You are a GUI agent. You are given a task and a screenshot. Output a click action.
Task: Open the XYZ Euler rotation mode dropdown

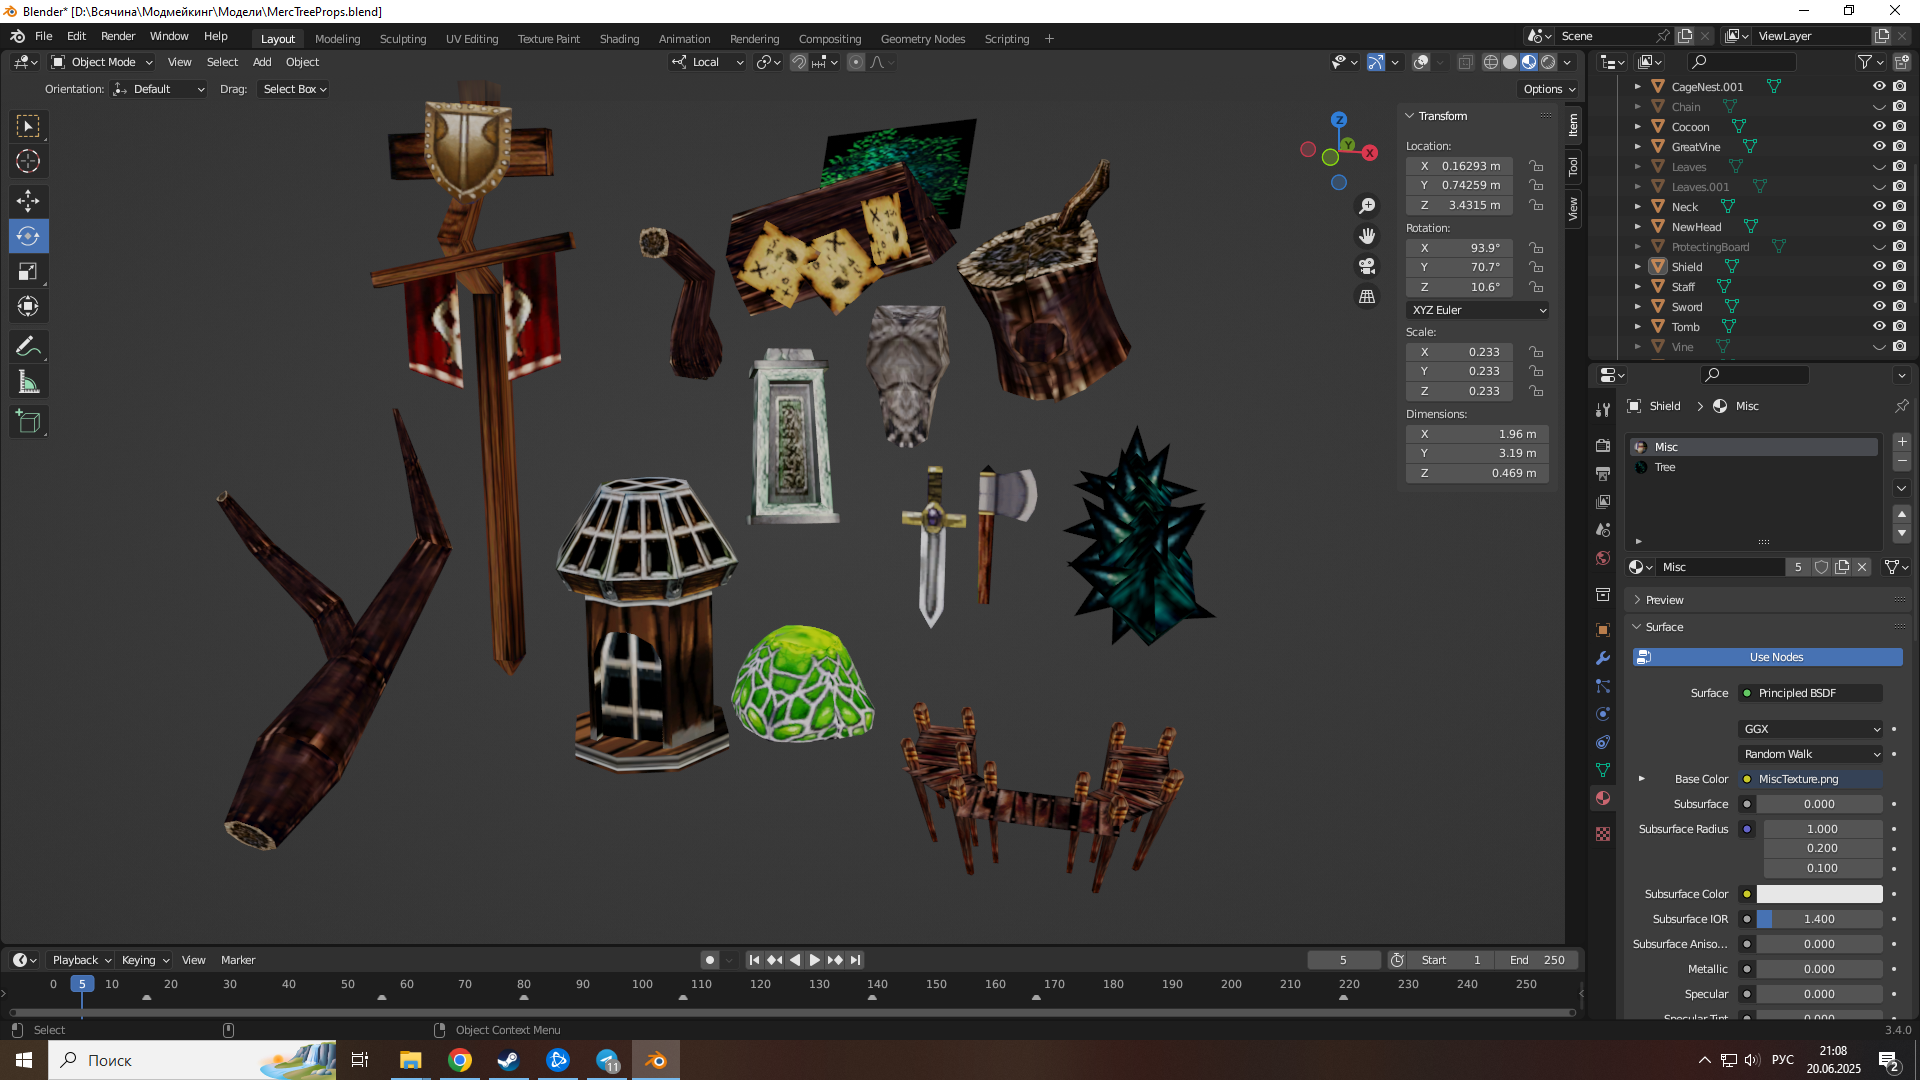(1478, 310)
